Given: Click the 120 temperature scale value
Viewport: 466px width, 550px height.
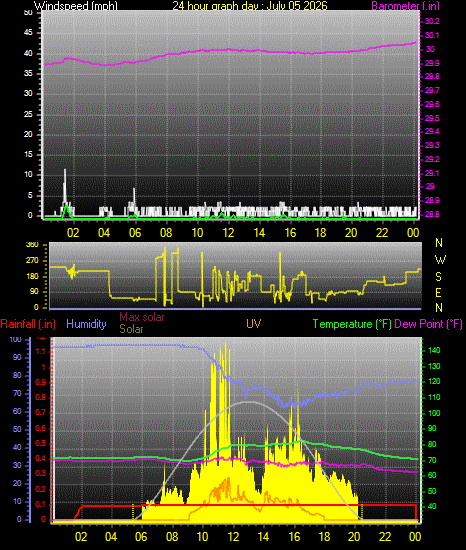Looking at the screenshot, I should [434, 382].
